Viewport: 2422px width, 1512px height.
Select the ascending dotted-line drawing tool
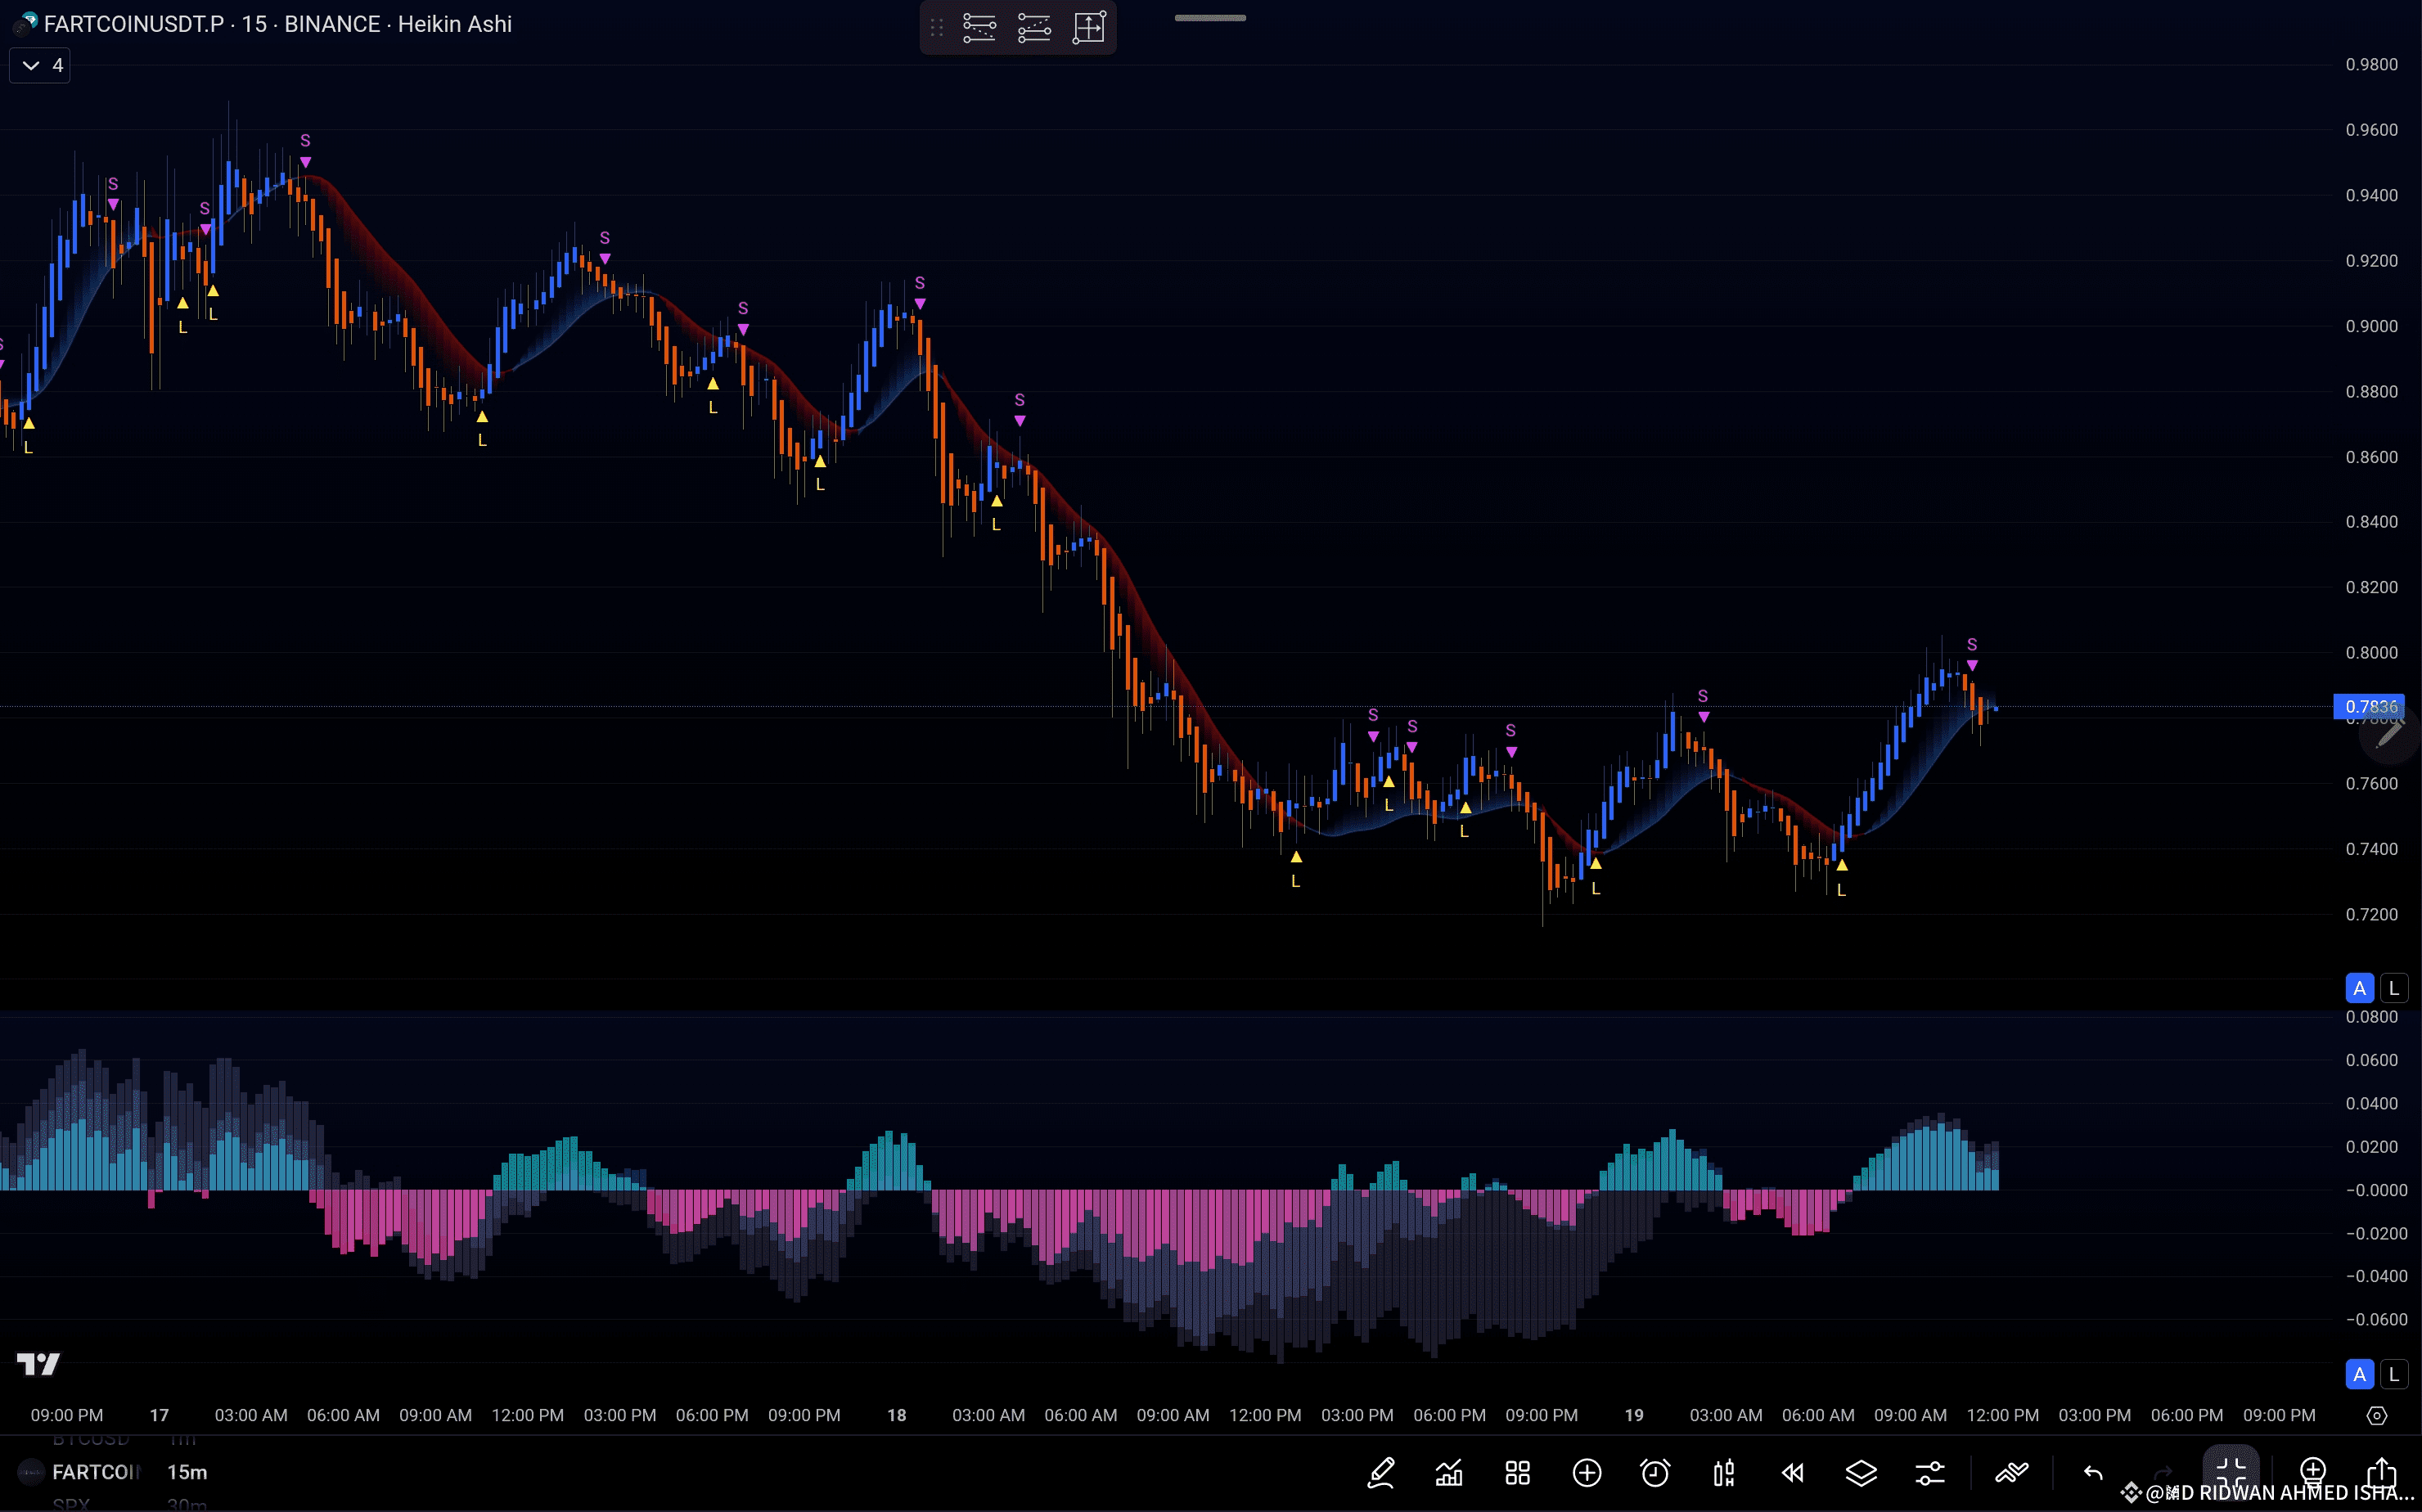pos(1034,28)
